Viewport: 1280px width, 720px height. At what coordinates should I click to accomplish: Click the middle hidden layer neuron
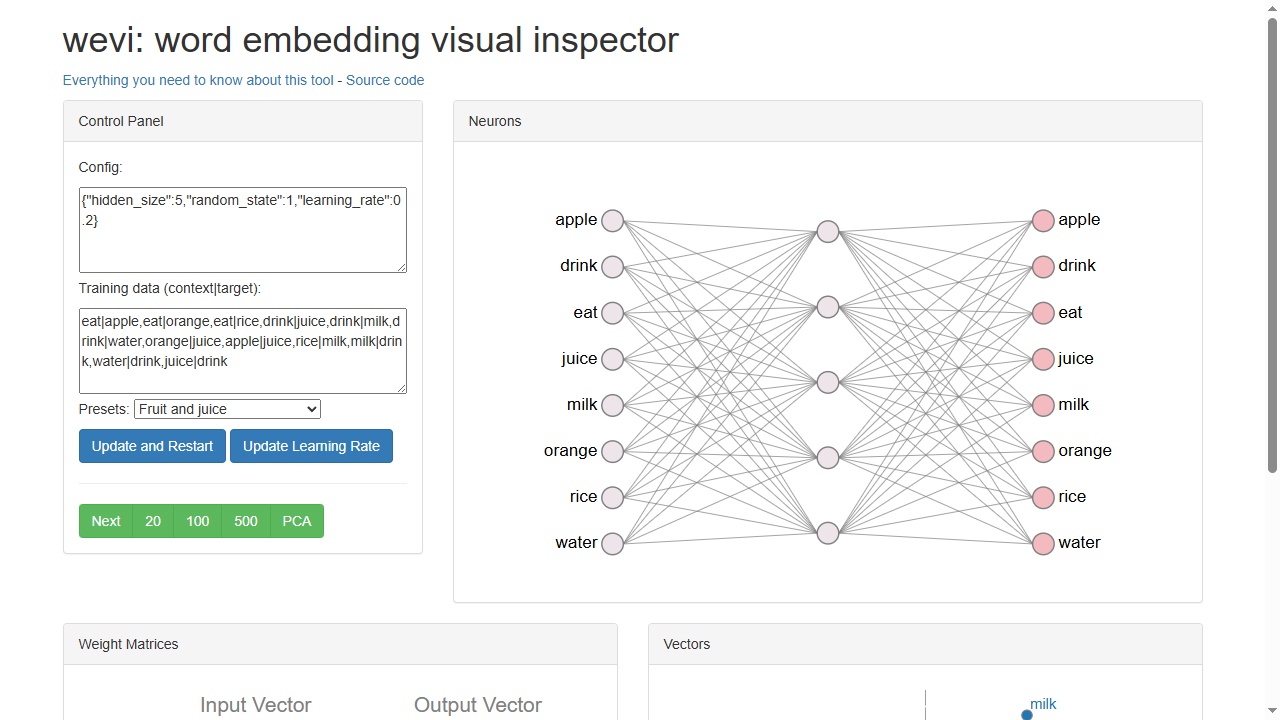pos(828,382)
